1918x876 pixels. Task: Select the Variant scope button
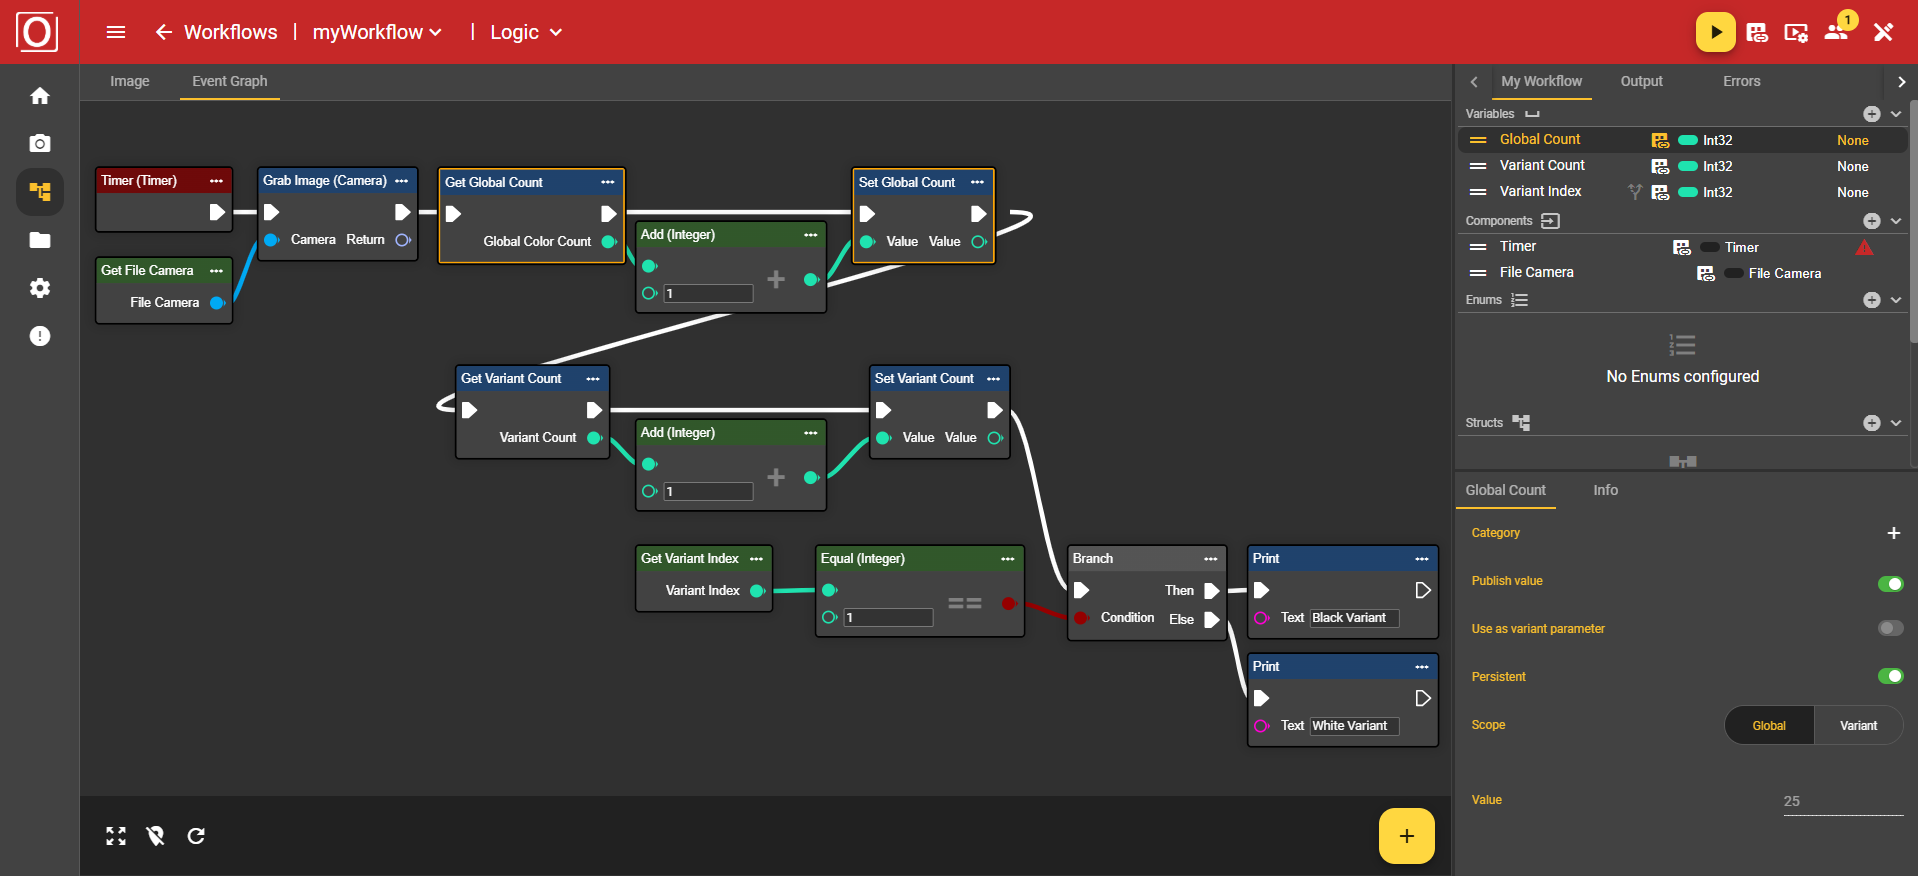click(x=1858, y=725)
